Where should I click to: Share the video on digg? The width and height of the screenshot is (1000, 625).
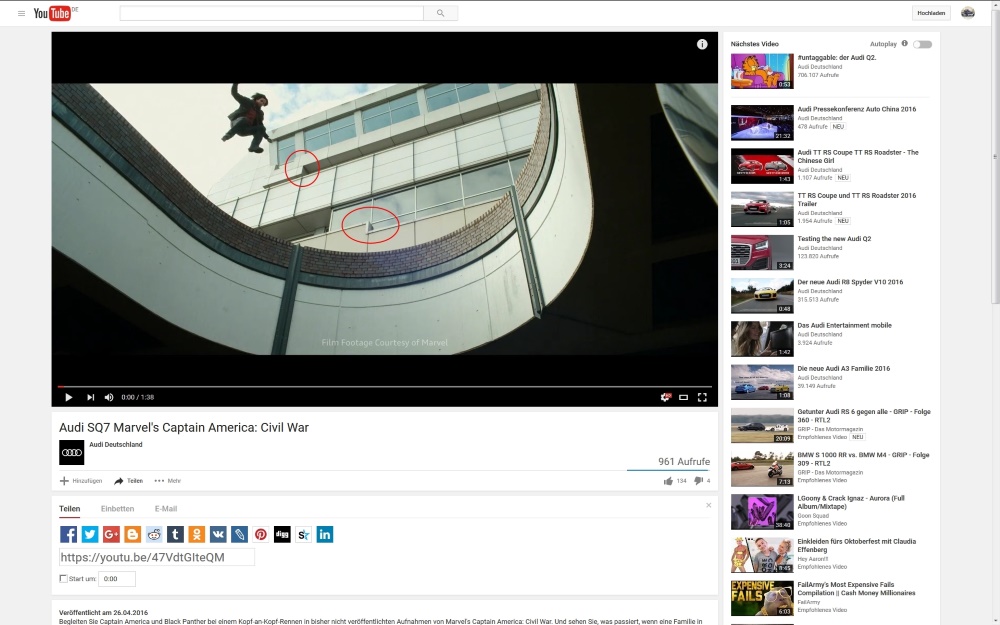point(282,534)
